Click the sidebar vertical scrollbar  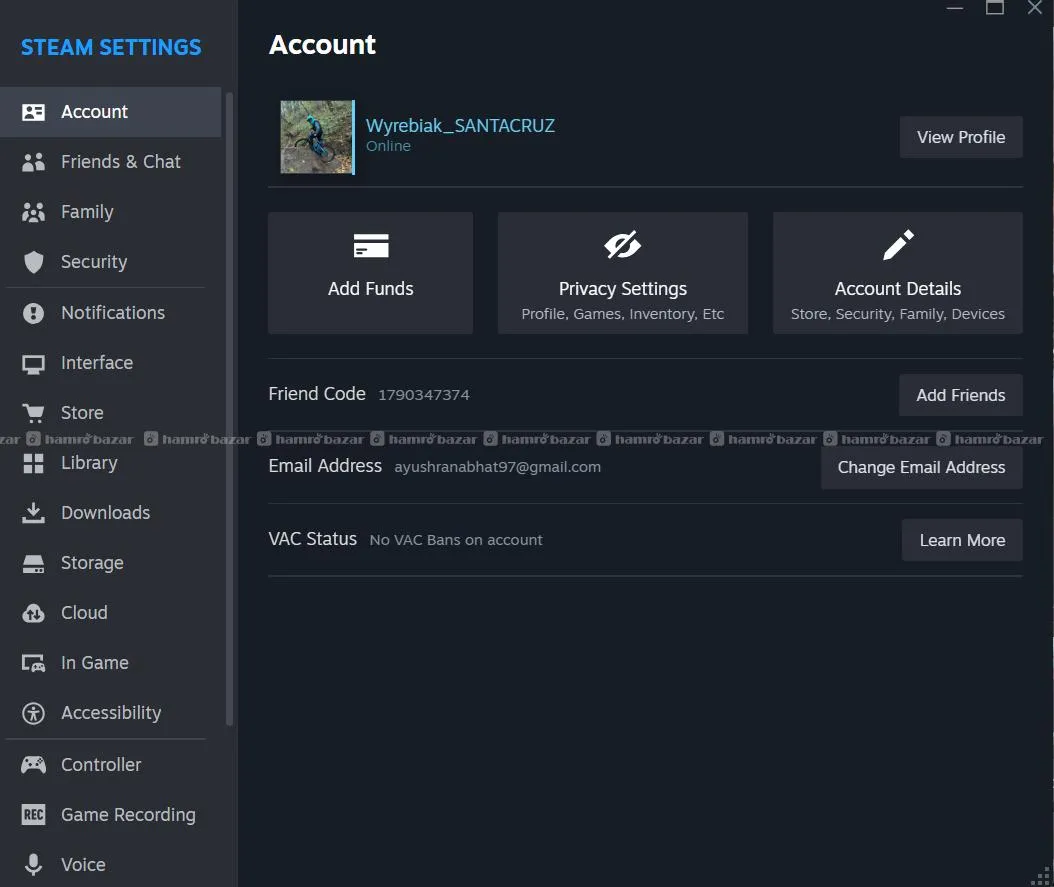click(229, 400)
